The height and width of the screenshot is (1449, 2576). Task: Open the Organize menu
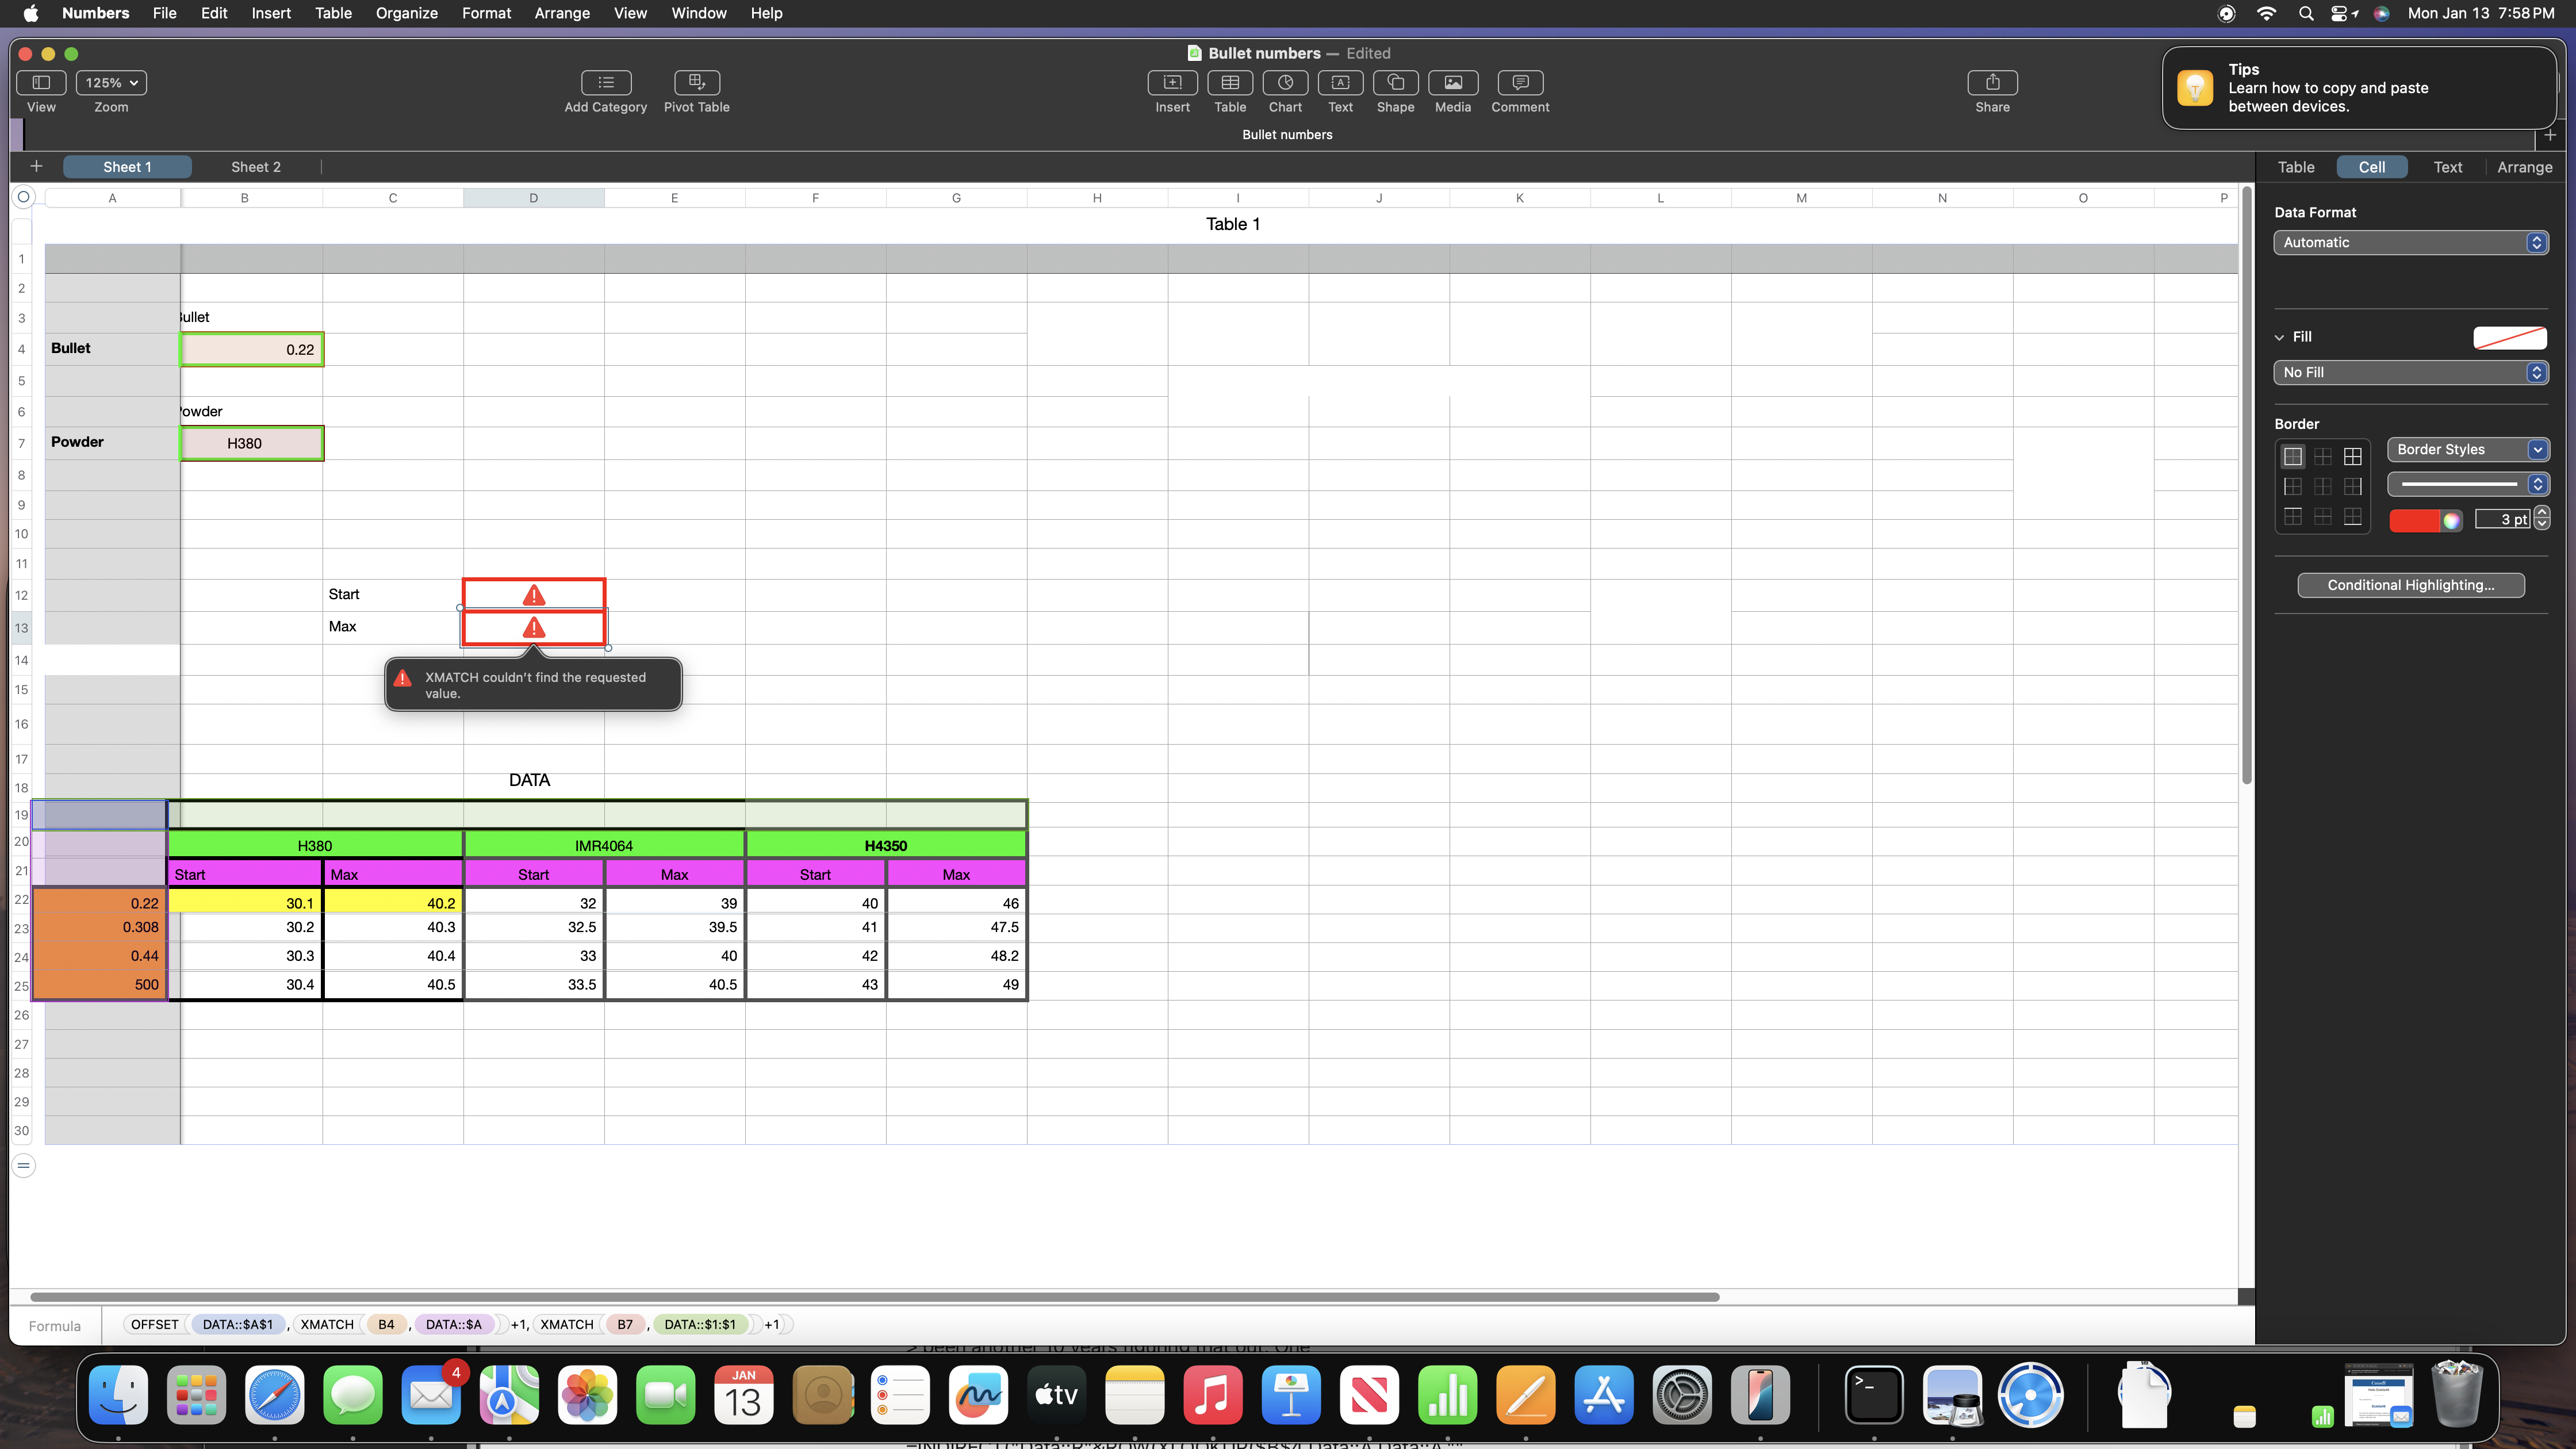tap(406, 13)
